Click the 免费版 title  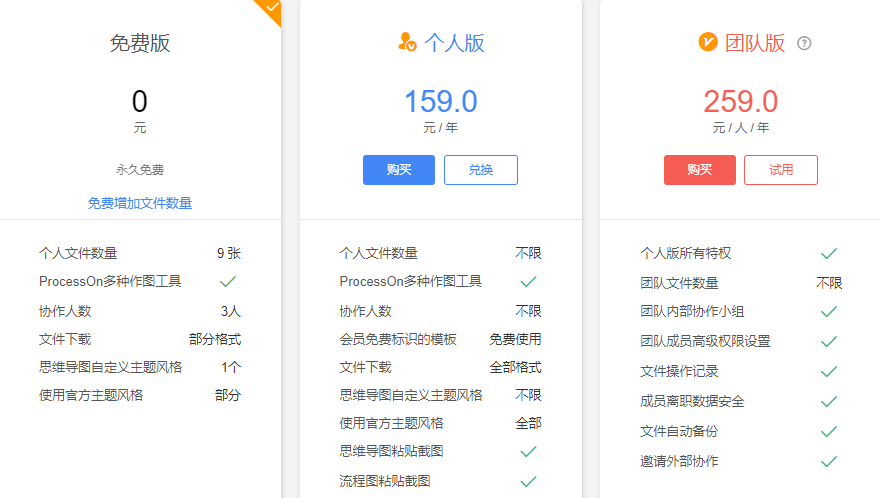pyautogui.click(x=140, y=43)
